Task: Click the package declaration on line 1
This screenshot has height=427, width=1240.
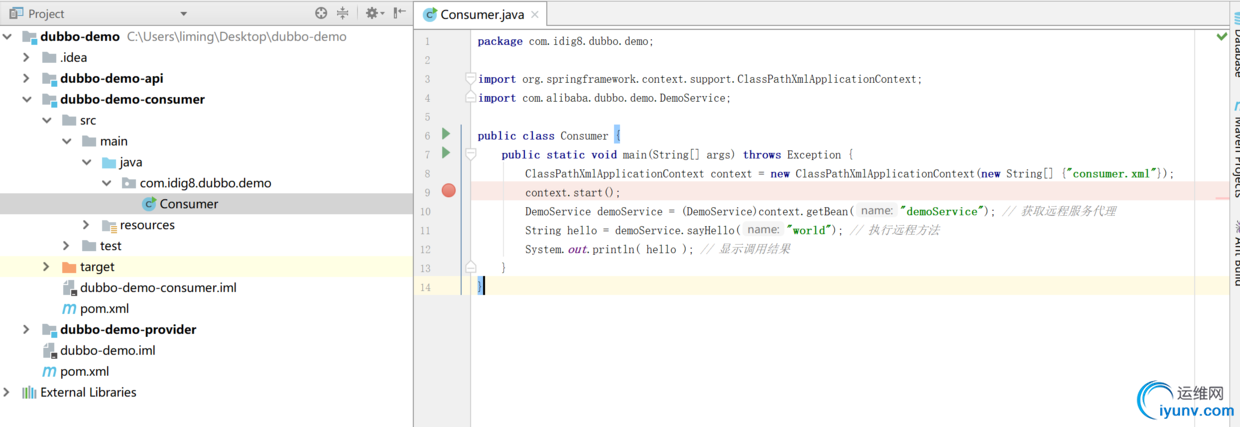Action: tap(566, 42)
